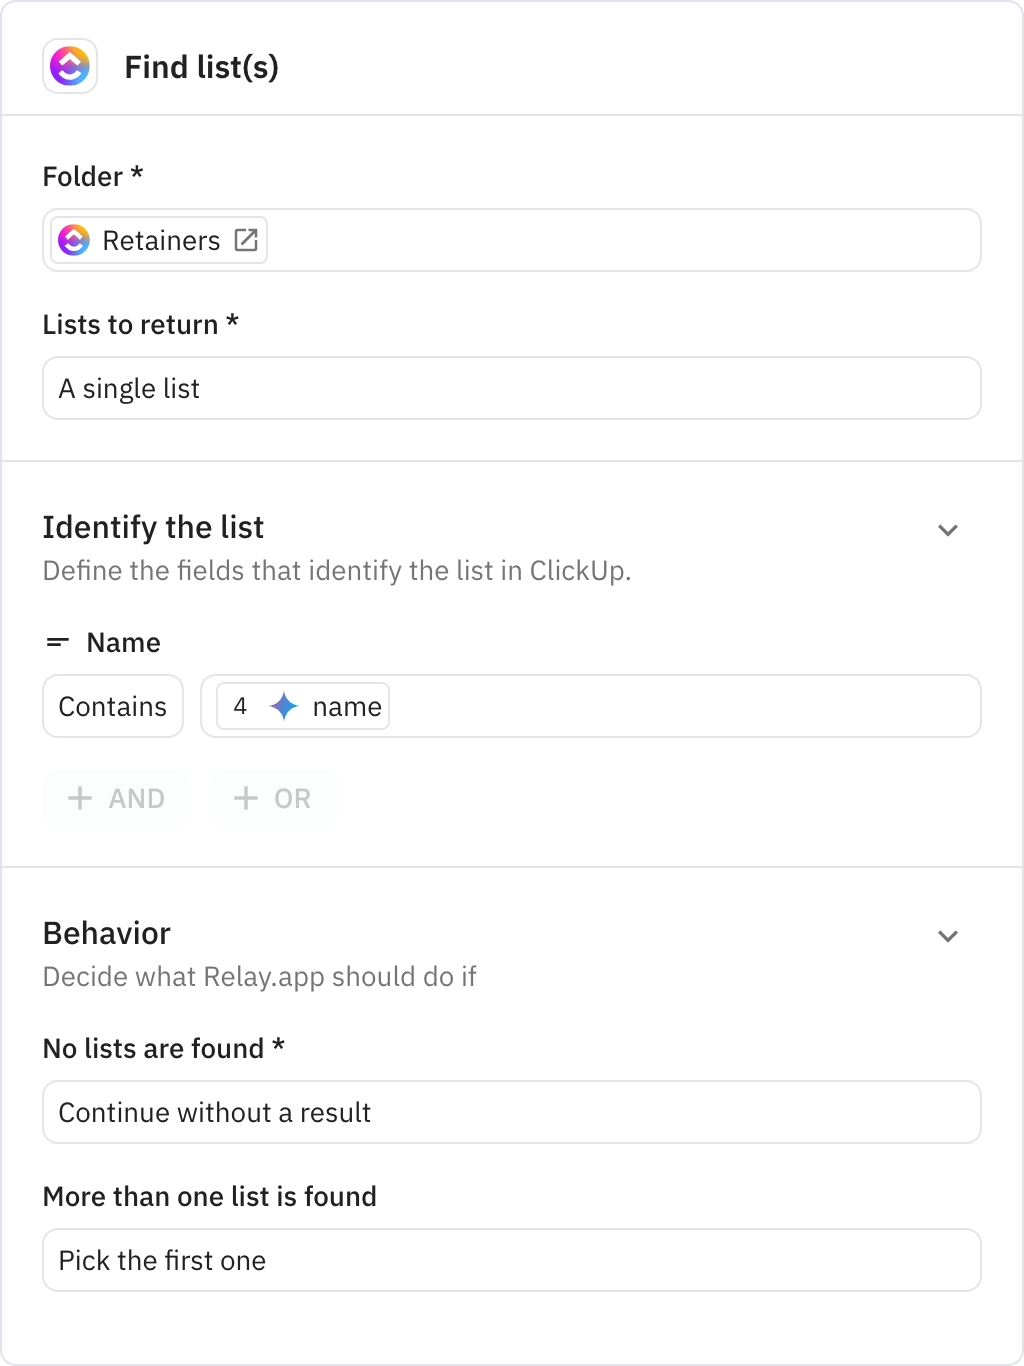This screenshot has height=1366, width=1024.
Task: Click the step number 4 badge in the token
Action: (240, 706)
